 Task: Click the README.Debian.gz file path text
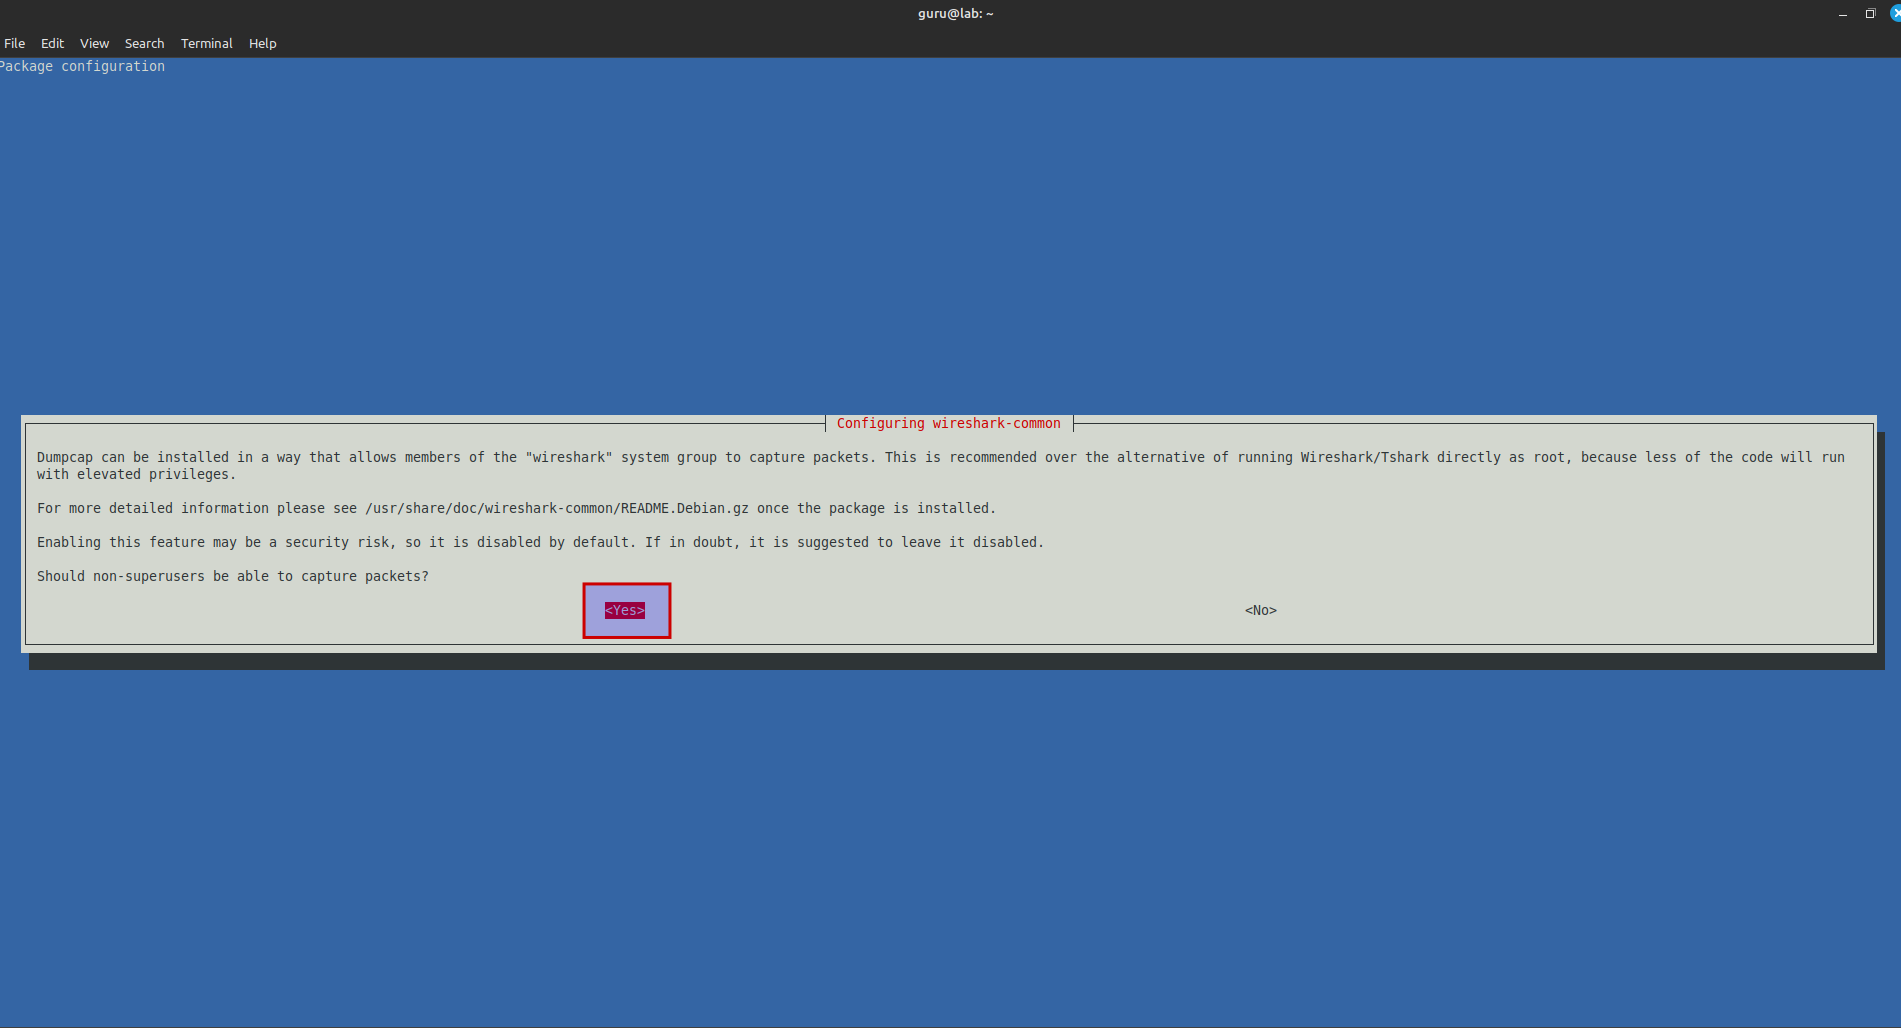(x=556, y=508)
